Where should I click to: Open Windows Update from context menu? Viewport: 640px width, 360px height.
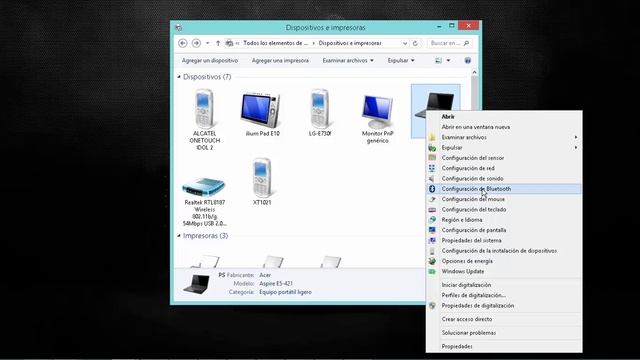(462, 271)
